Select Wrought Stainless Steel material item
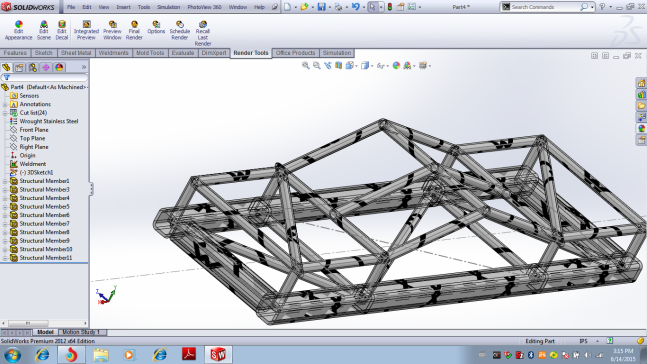647x364 pixels. click(49, 121)
